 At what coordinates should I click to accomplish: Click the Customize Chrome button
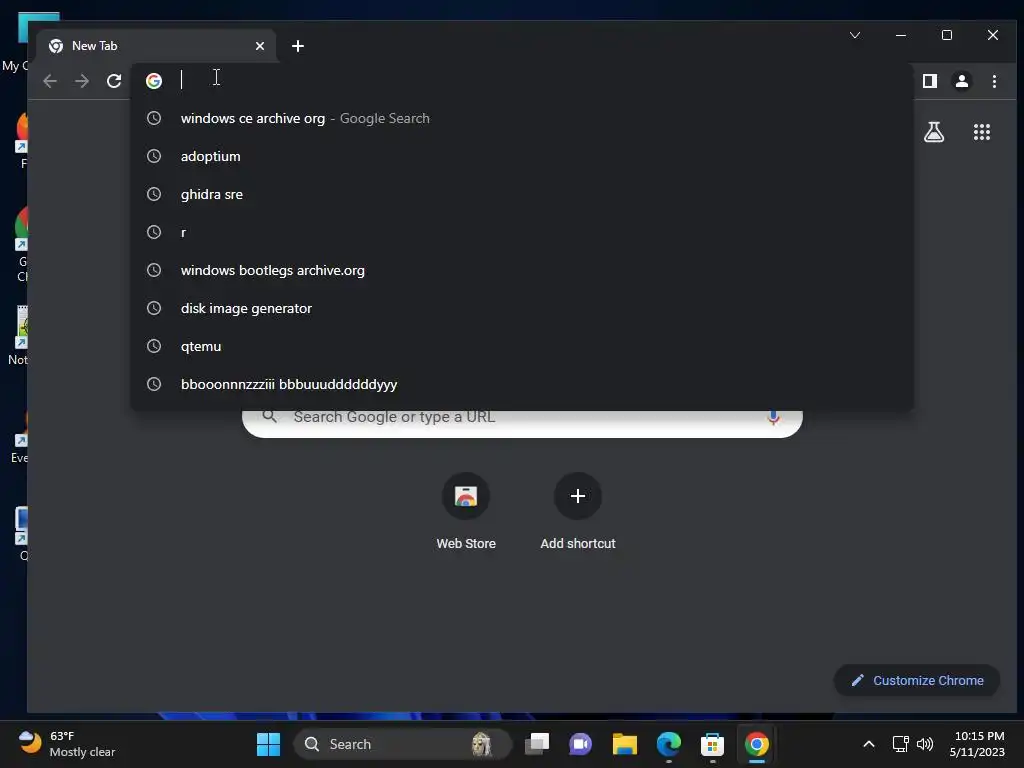pos(917,680)
